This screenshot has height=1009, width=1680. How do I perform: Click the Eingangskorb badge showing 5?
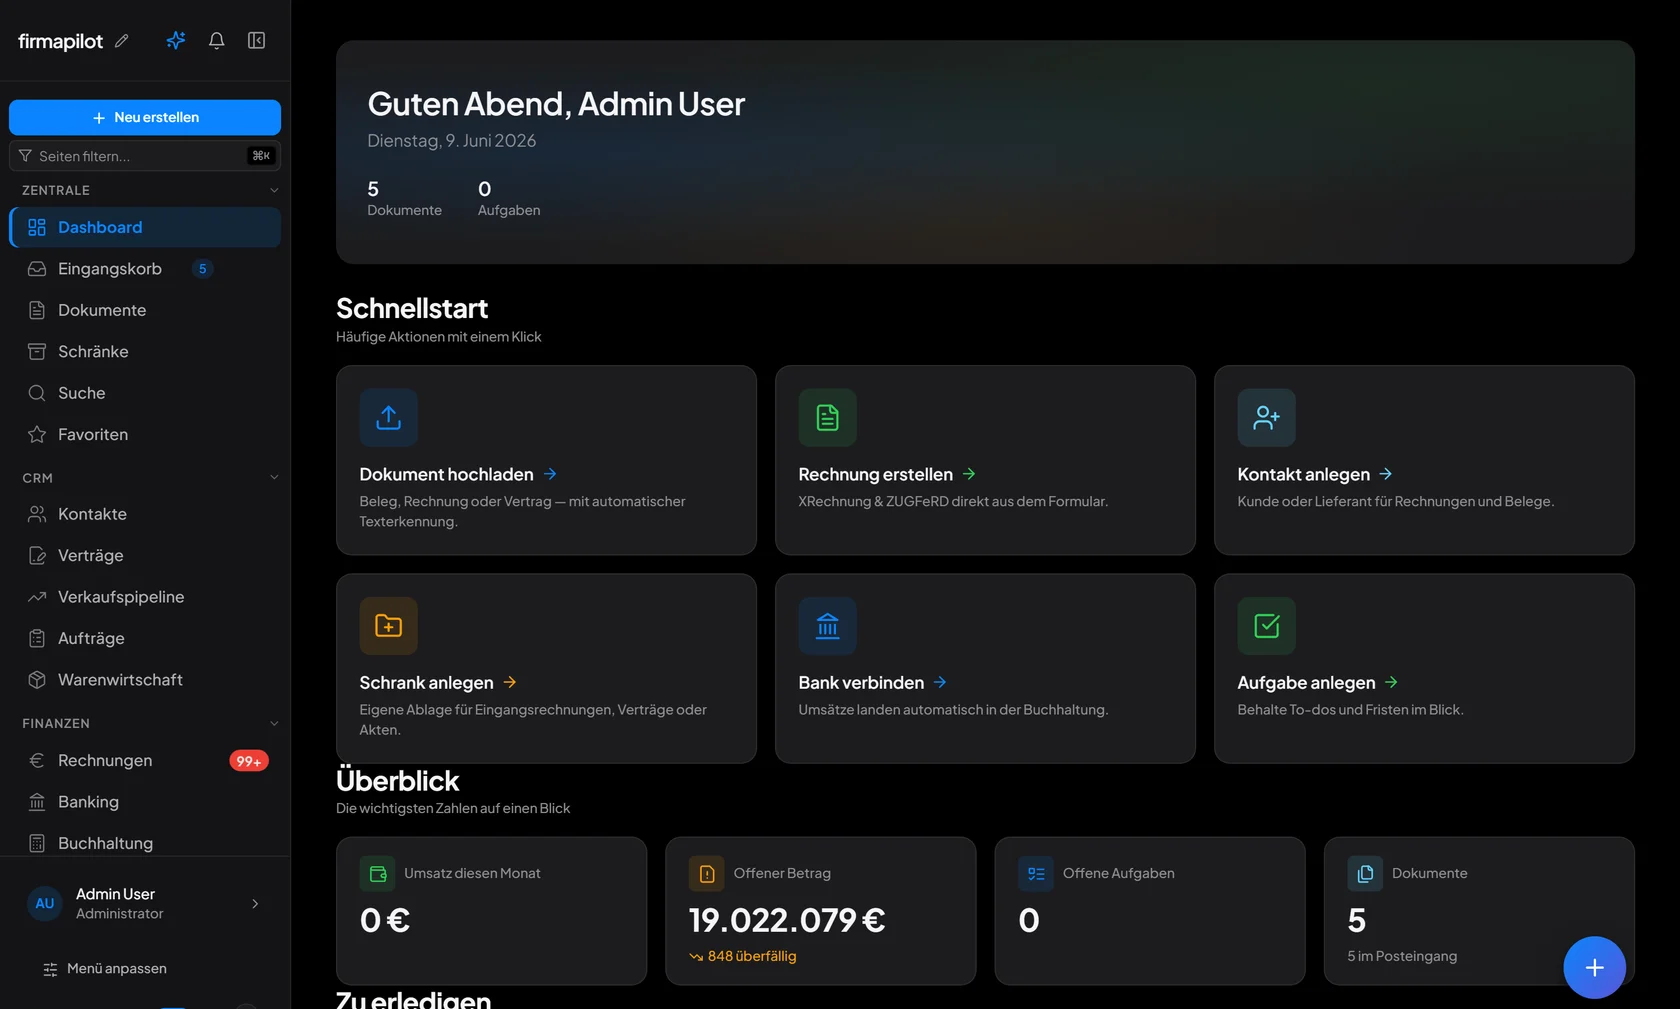coord(202,269)
